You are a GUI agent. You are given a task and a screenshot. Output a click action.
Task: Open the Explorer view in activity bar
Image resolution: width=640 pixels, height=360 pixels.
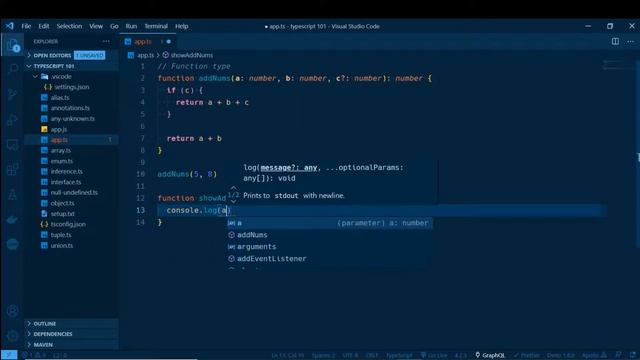13,45
